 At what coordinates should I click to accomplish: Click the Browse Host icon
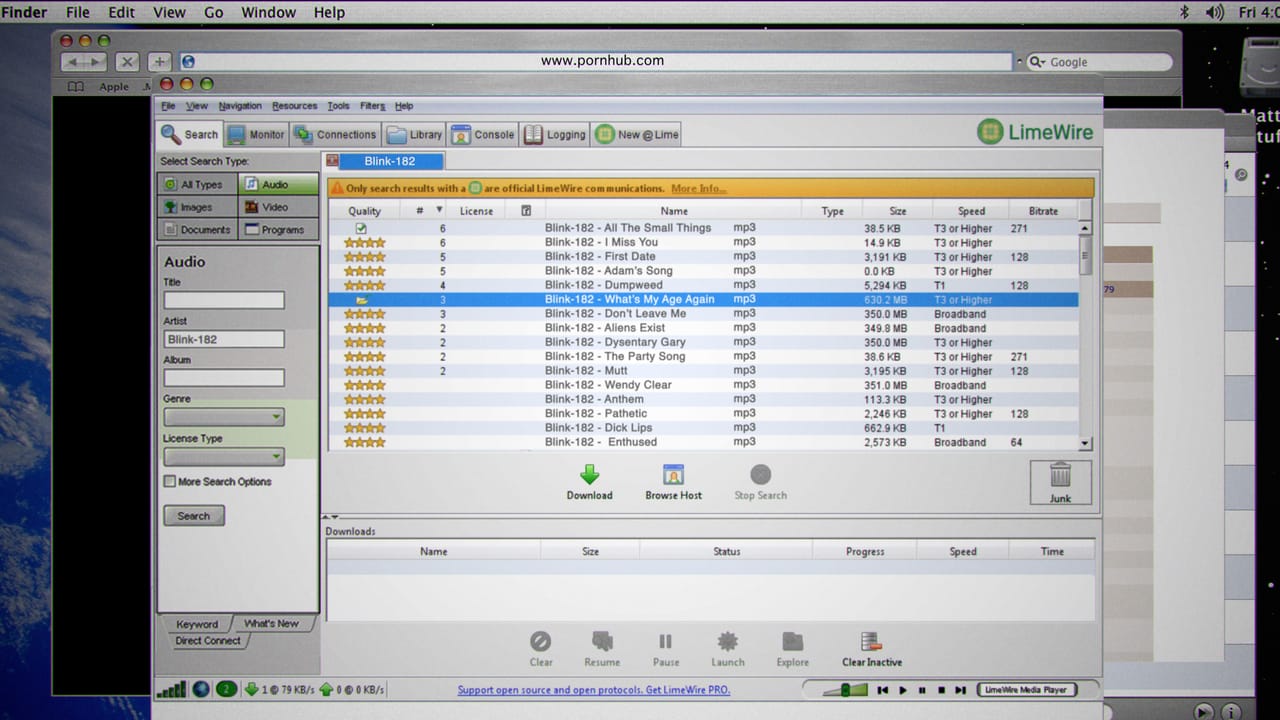pos(673,474)
